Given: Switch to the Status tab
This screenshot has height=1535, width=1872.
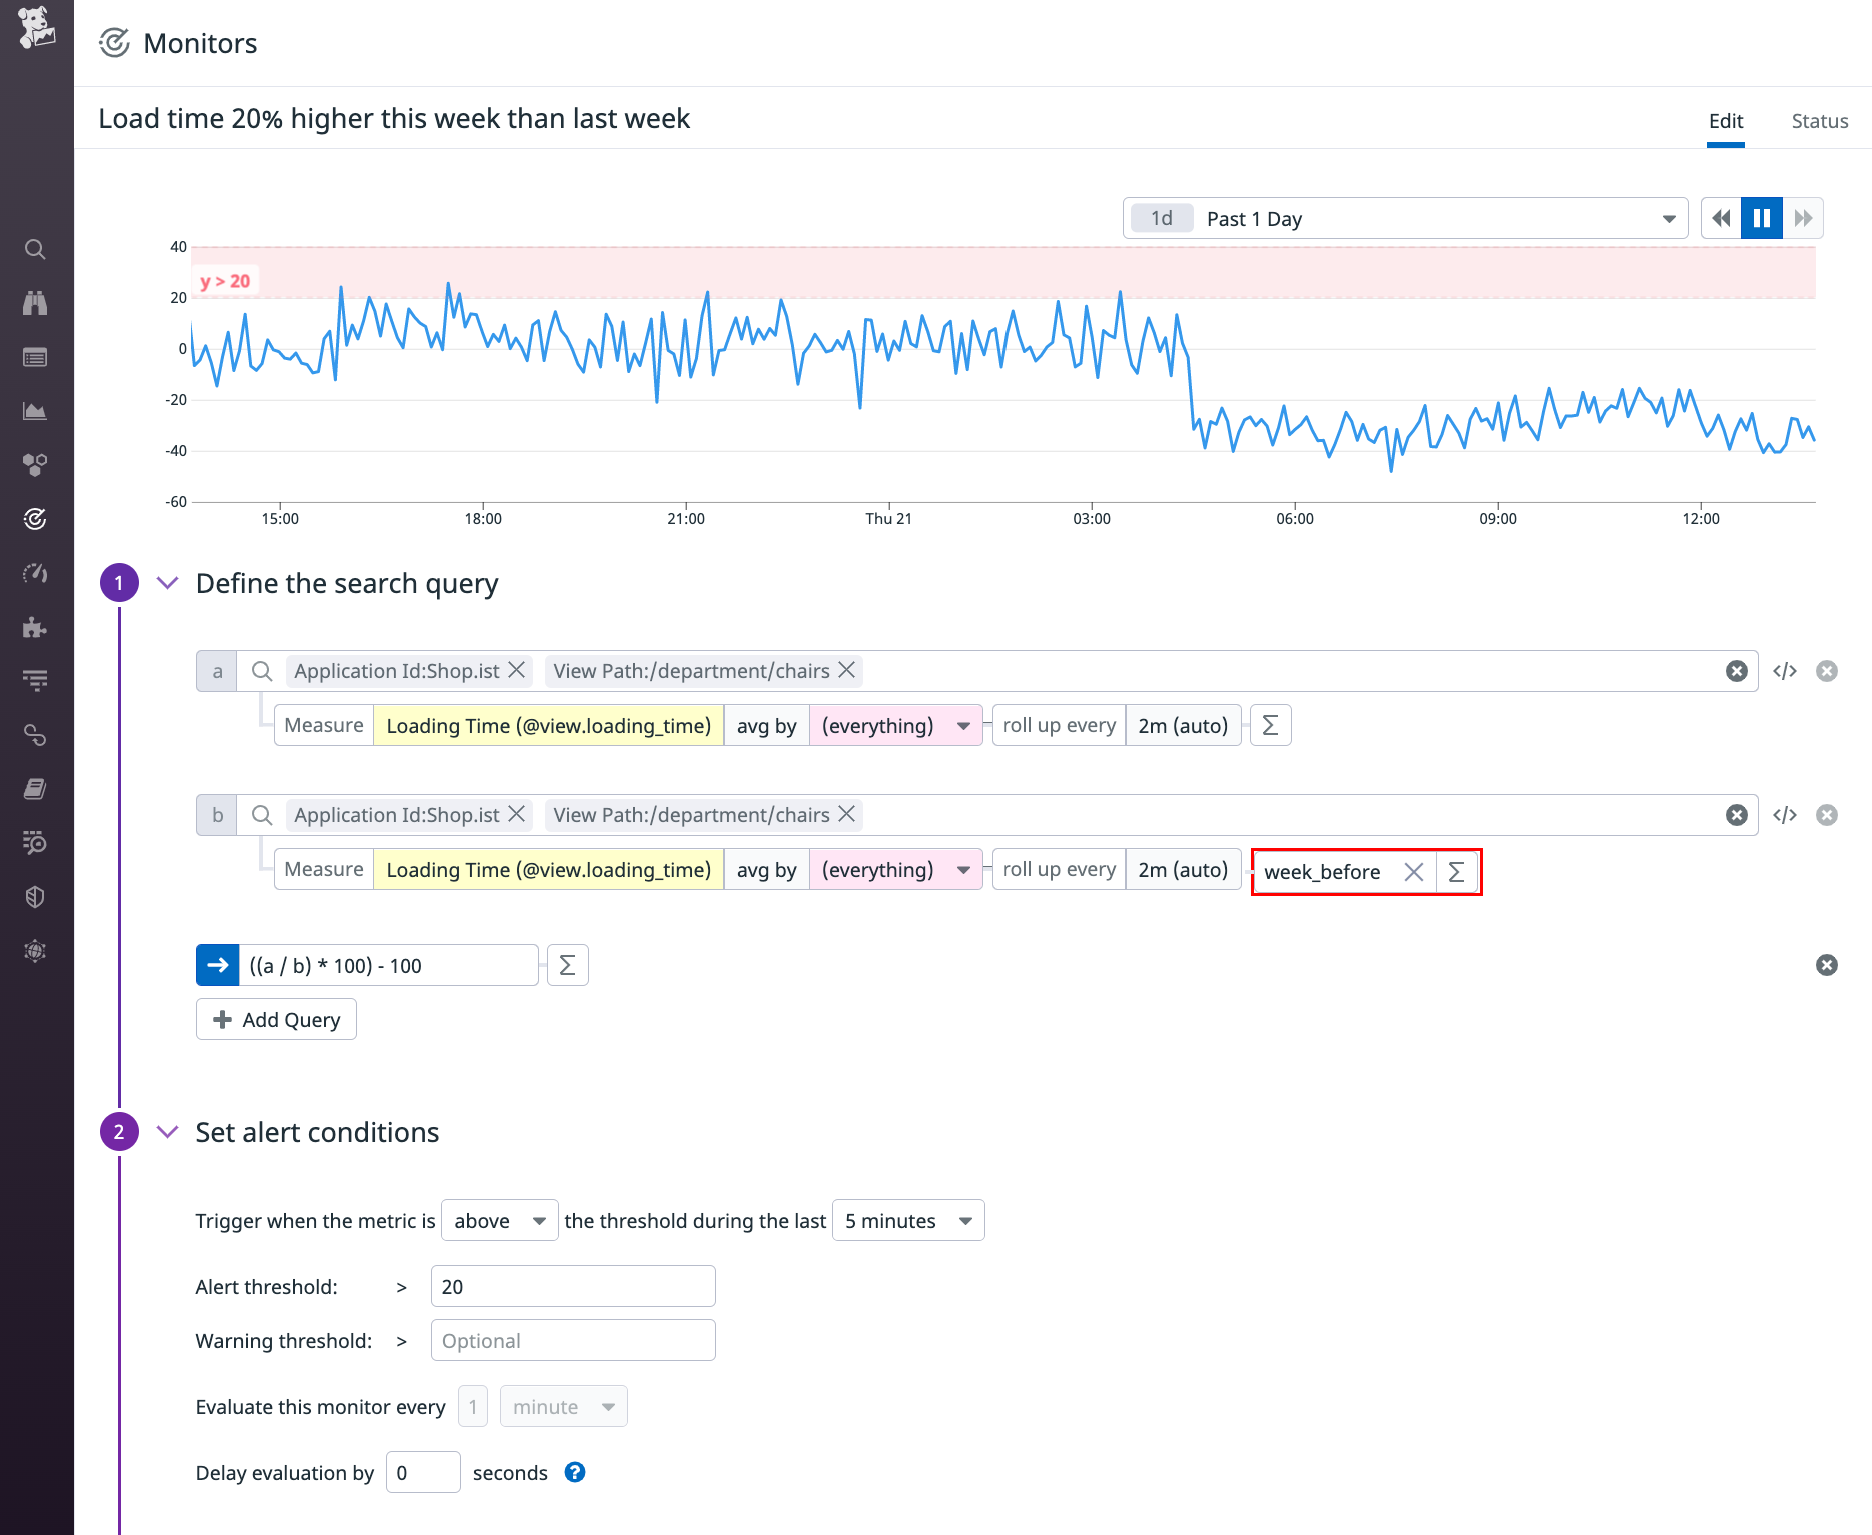Looking at the screenshot, I should click(1819, 120).
